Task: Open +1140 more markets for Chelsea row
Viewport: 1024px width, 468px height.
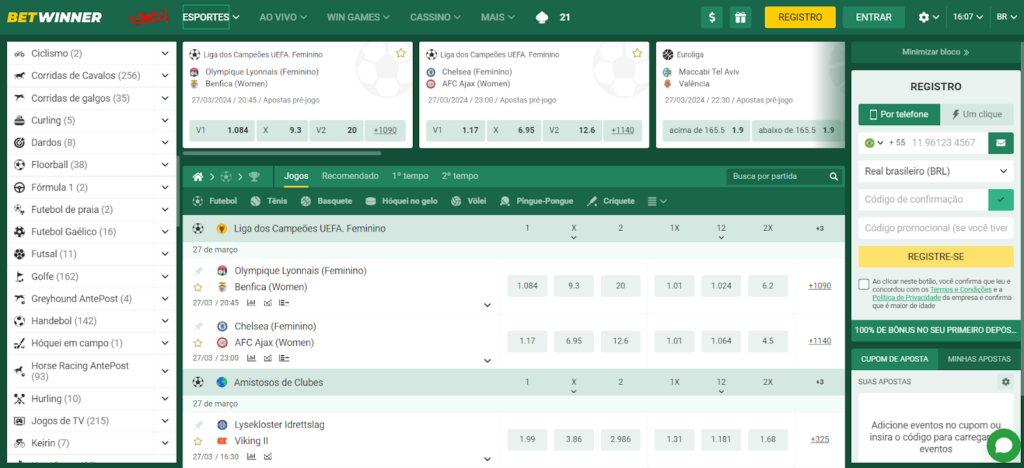Action: coord(820,341)
